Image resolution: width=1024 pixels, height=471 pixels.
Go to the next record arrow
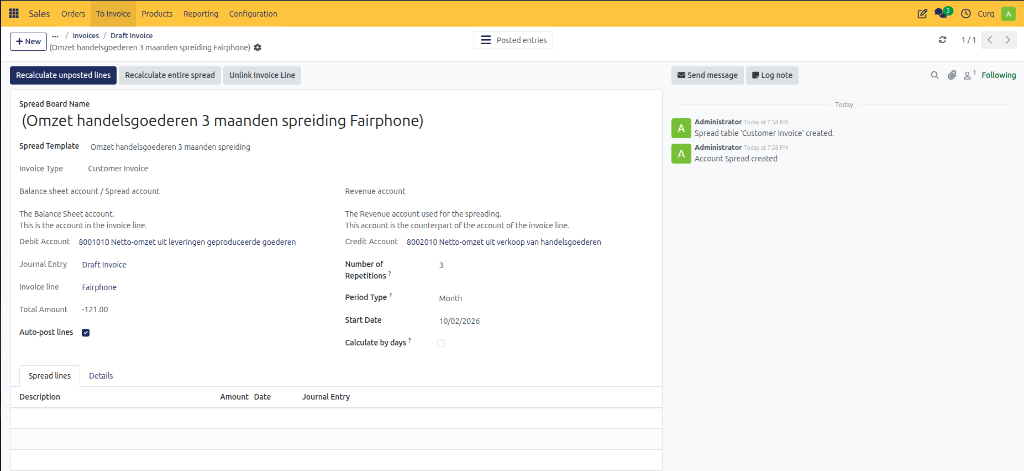[1006, 40]
